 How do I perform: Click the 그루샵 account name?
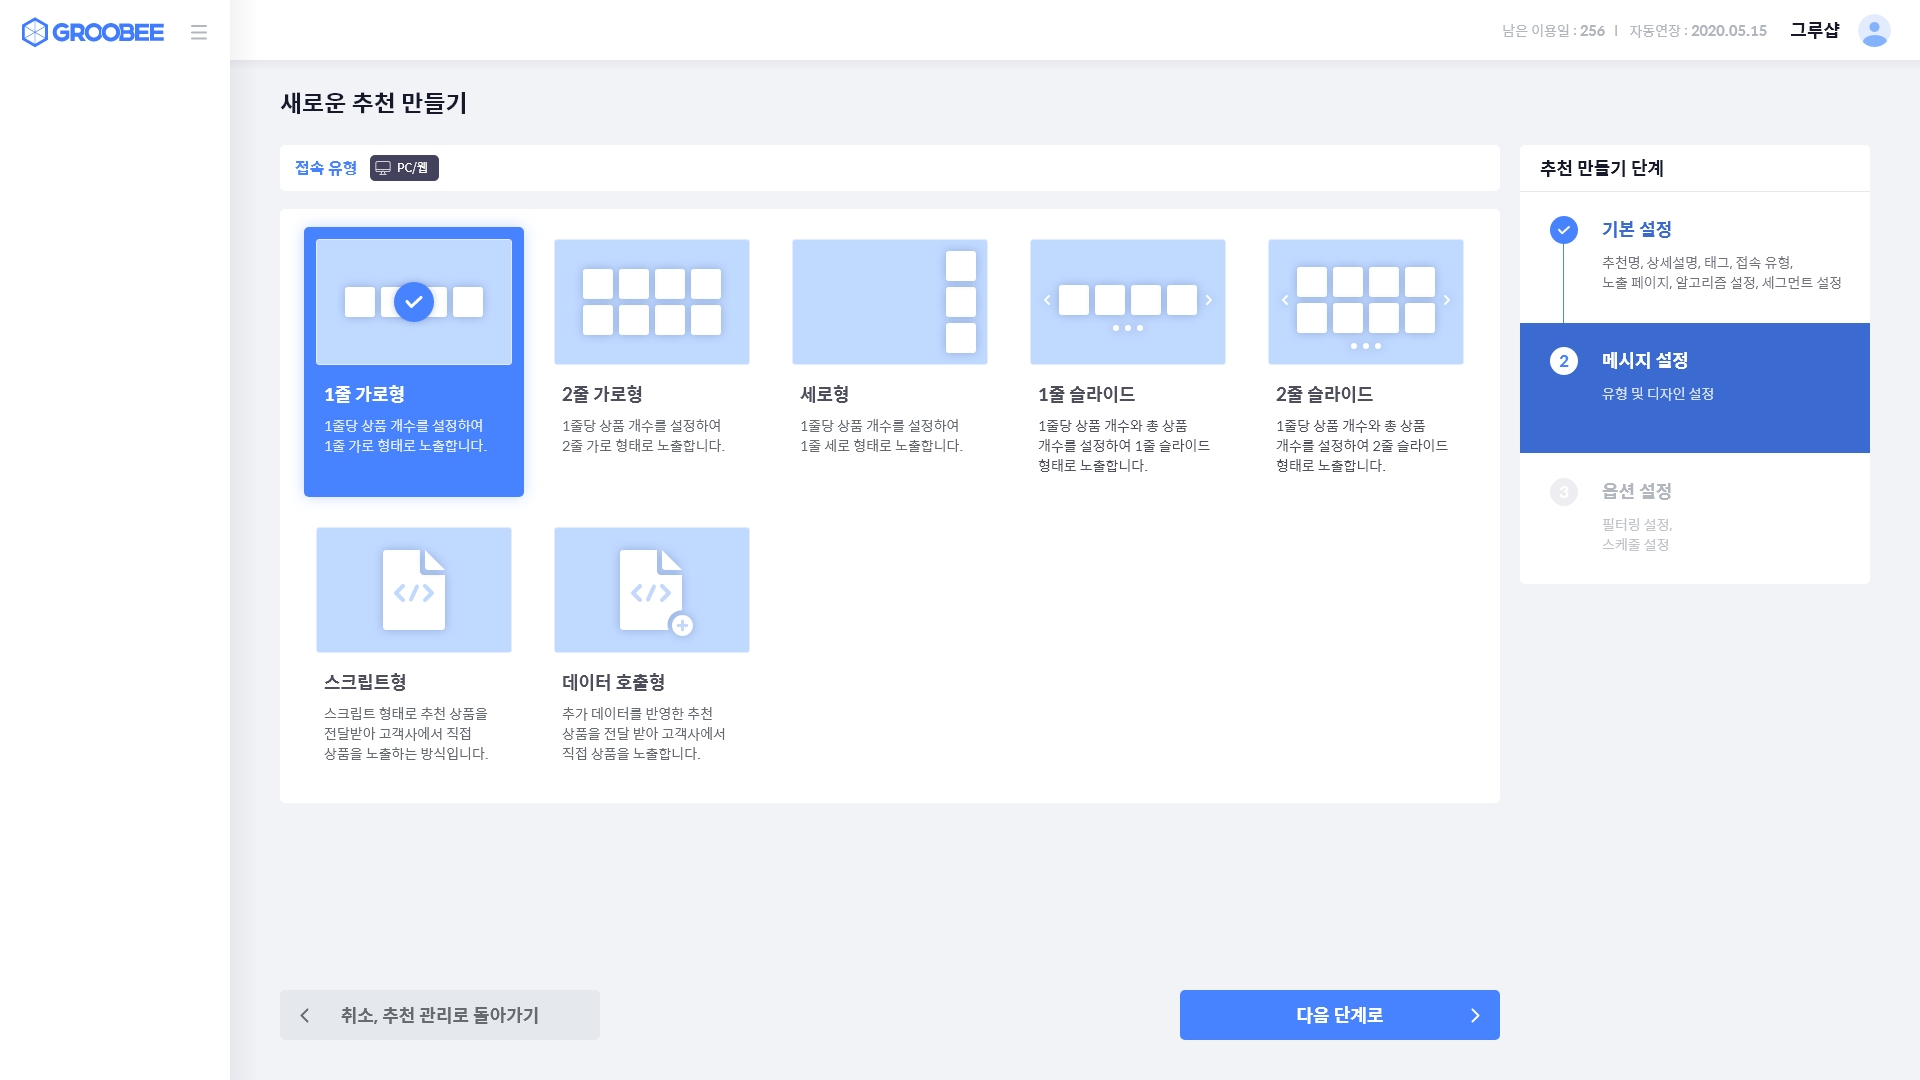(x=1814, y=31)
